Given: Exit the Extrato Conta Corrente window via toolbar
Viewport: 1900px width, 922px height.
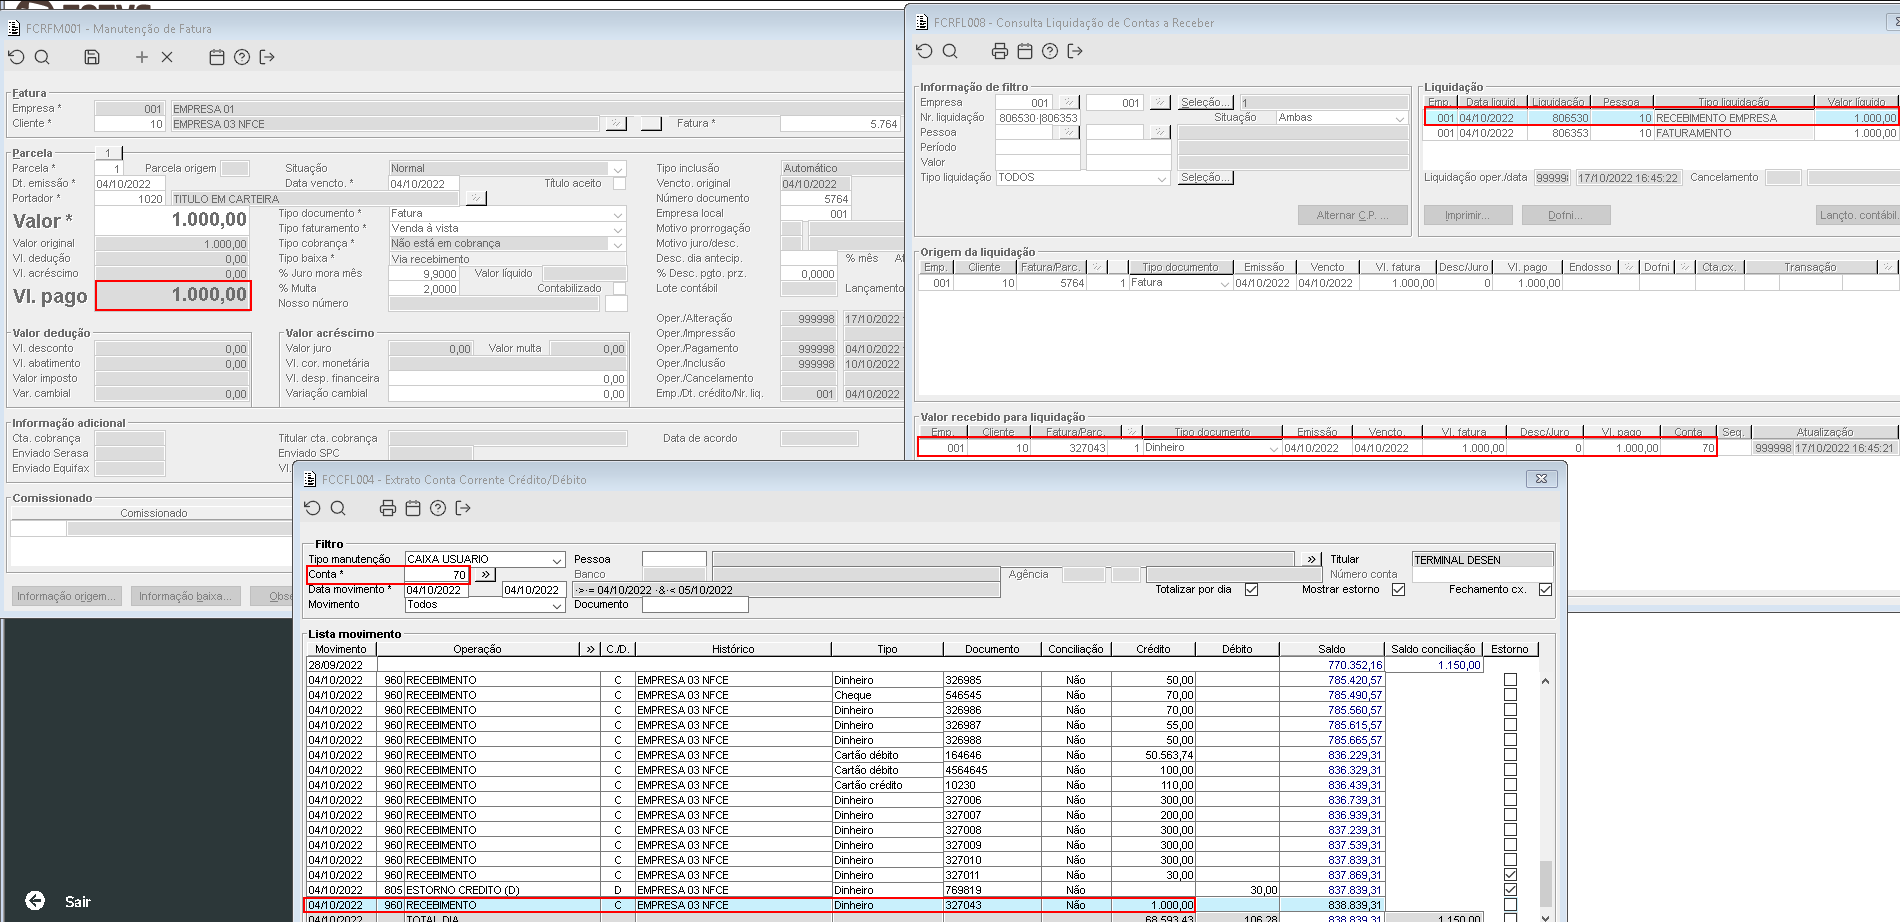Looking at the screenshot, I should pyautogui.click(x=463, y=508).
